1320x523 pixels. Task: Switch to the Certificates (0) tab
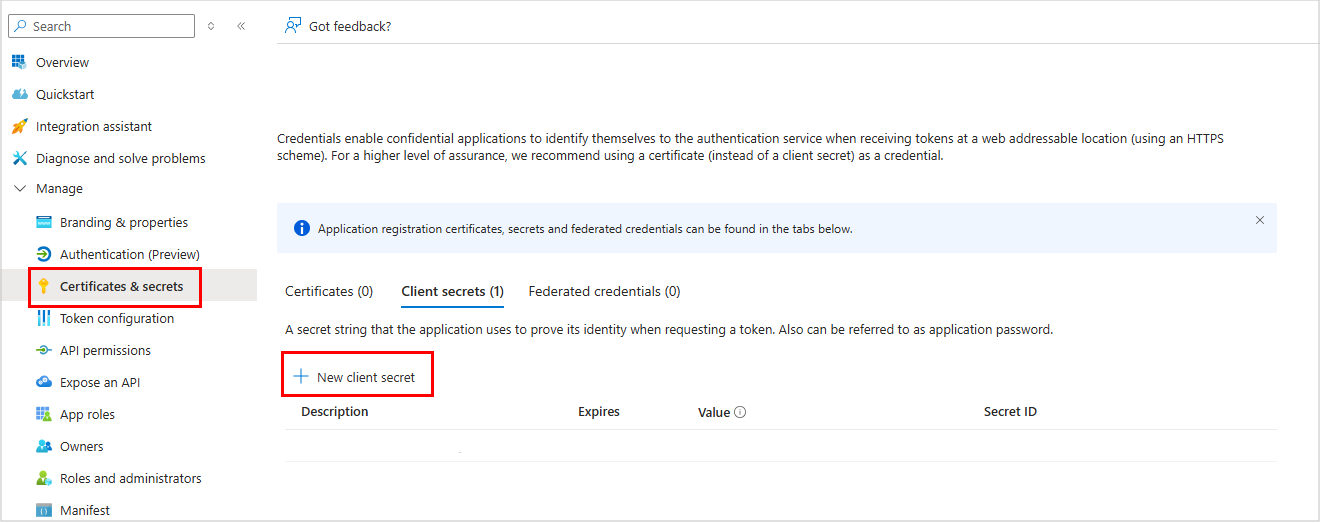[329, 291]
